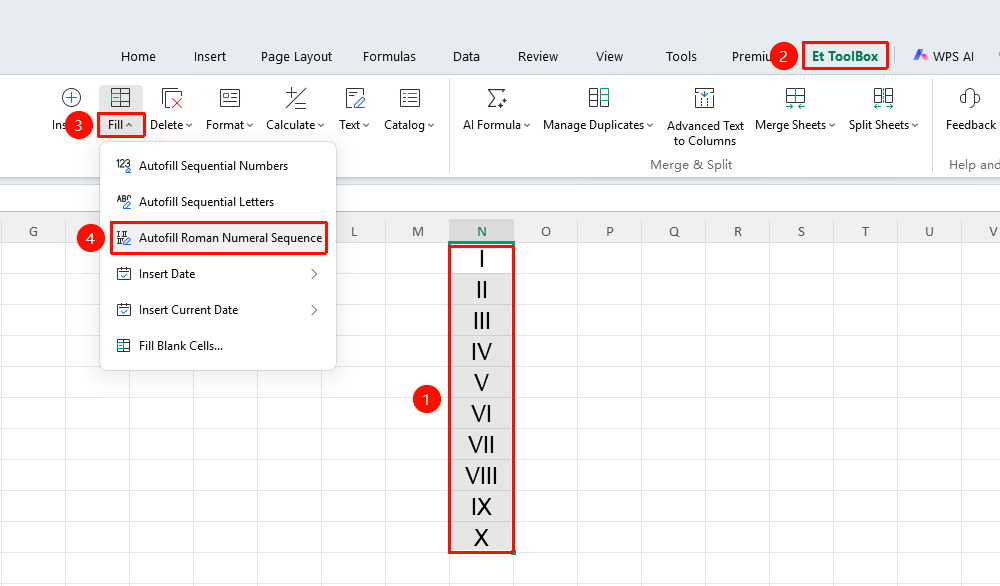
Task: Click the Delete icon in ribbon
Action: (x=172, y=98)
